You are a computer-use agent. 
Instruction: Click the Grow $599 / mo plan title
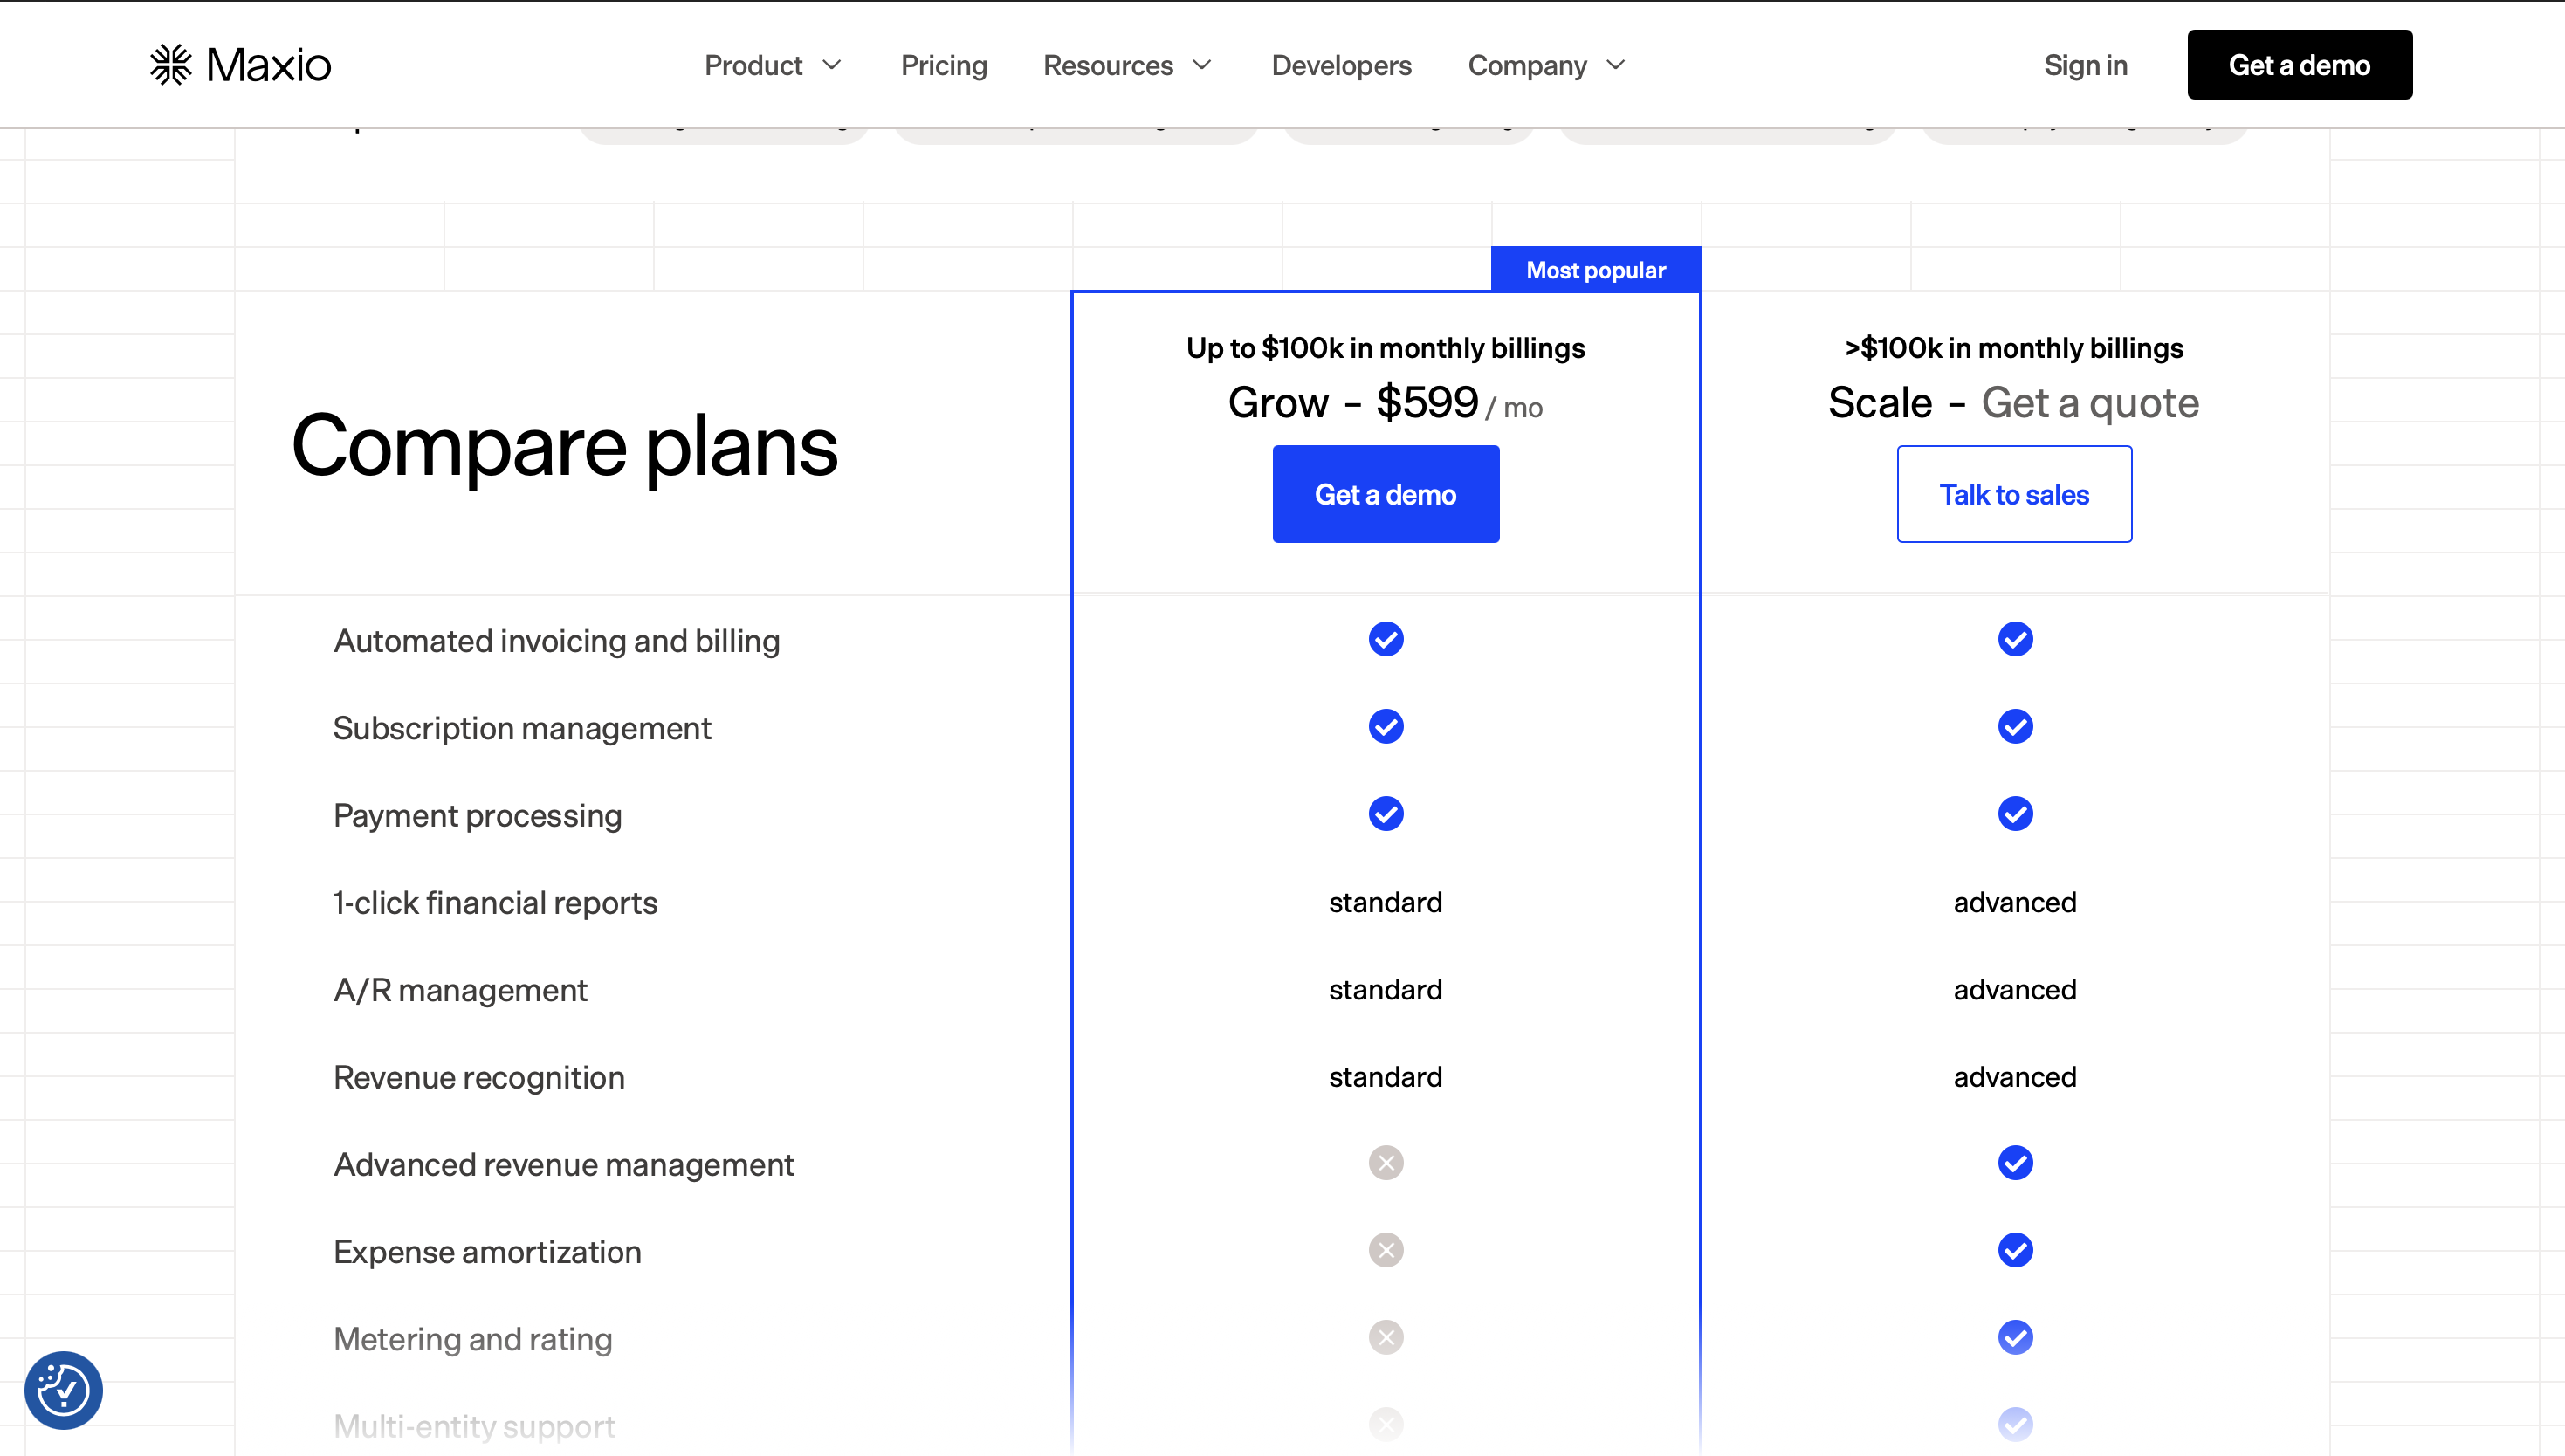(1385, 403)
